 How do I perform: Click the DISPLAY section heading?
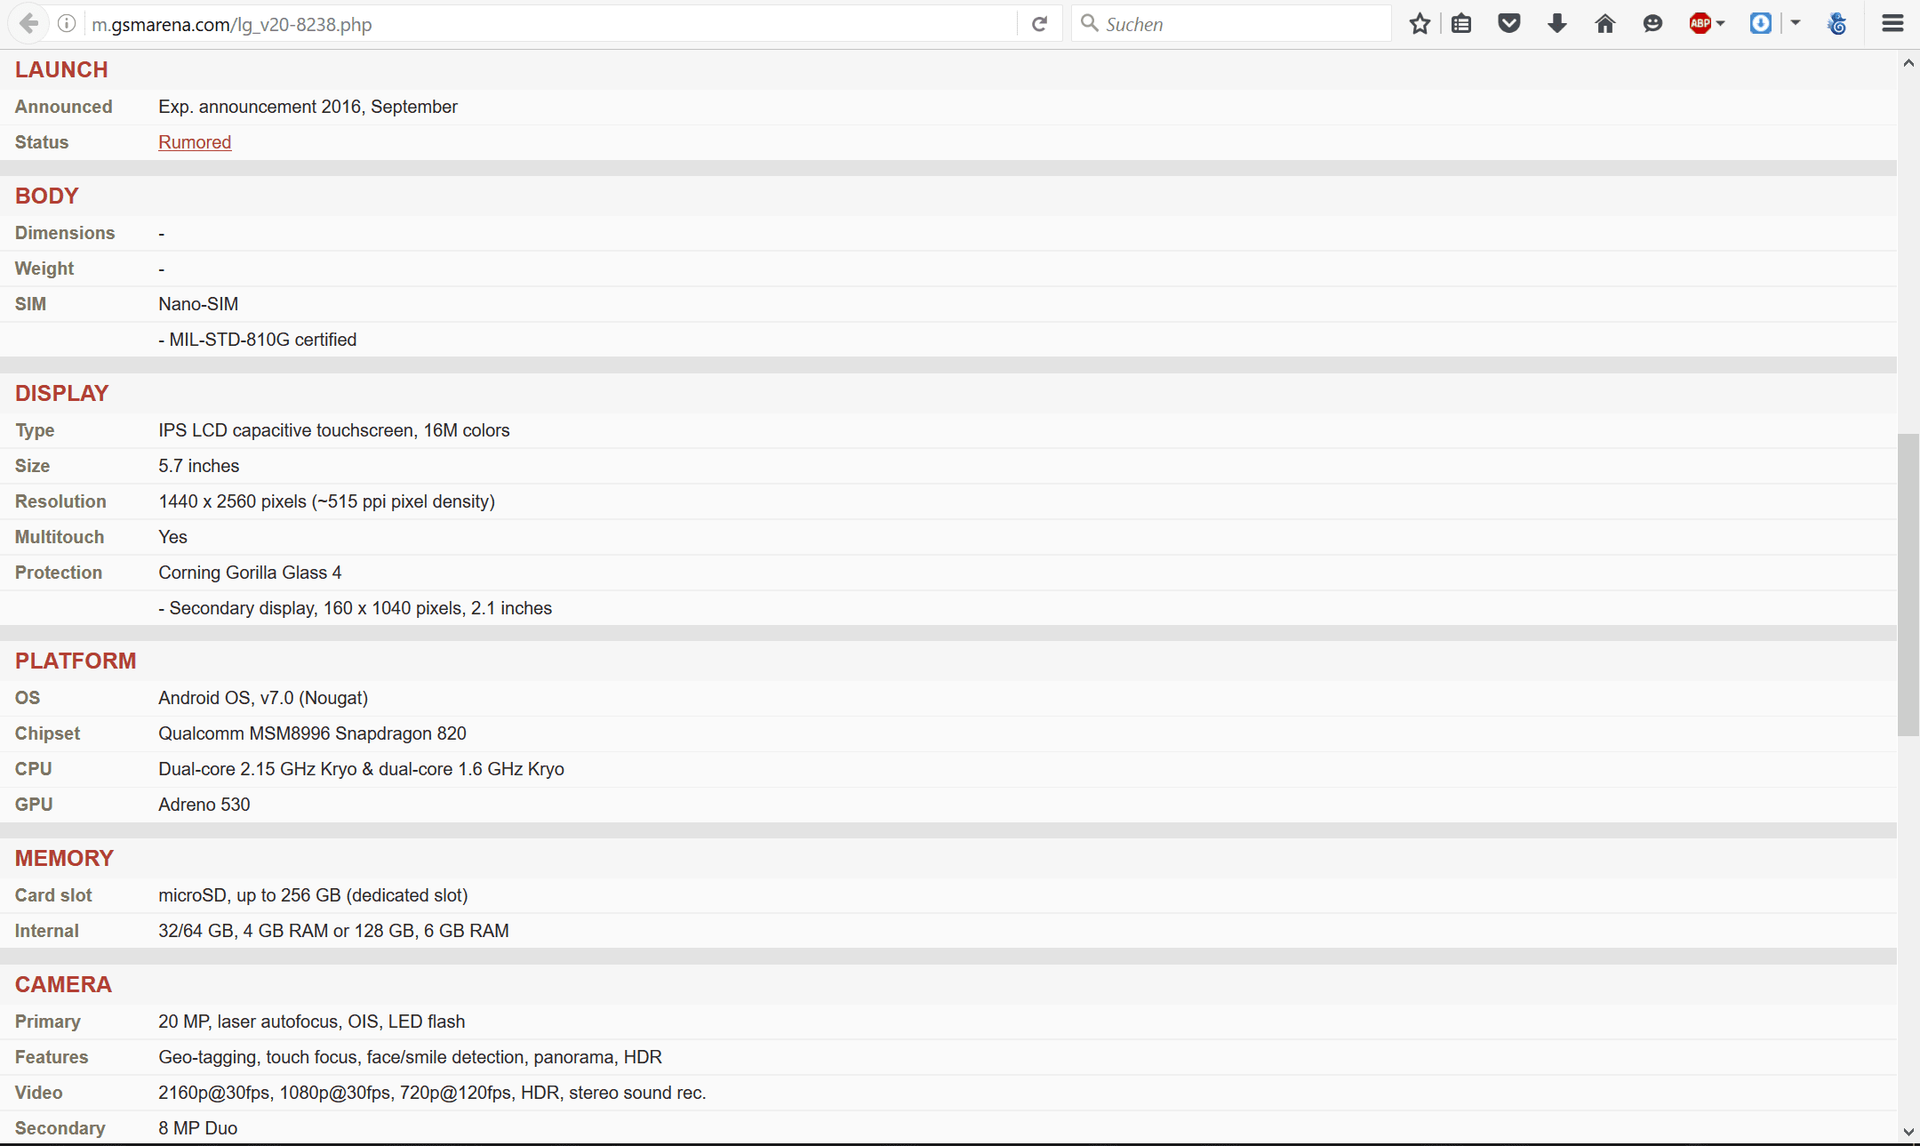pyautogui.click(x=61, y=393)
